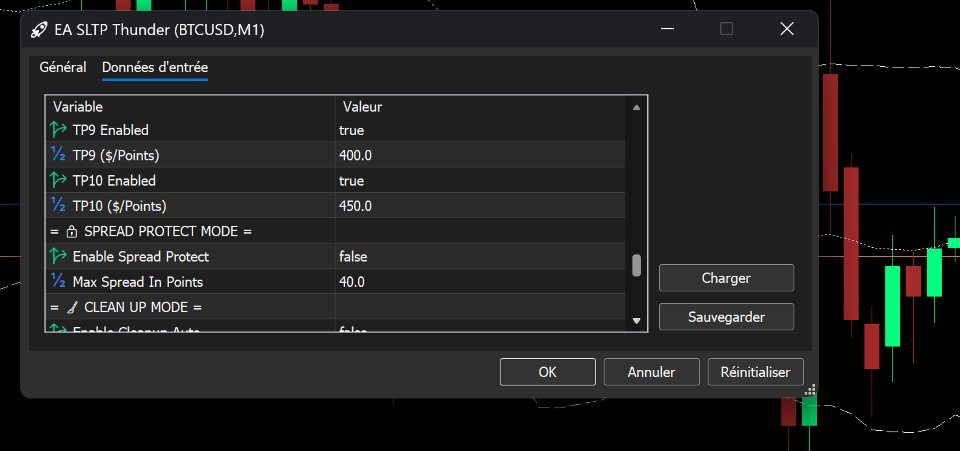Image resolution: width=960 pixels, height=451 pixels.
Task: Click the parameter list scrollbar thumb
Action: pos(637,266)
